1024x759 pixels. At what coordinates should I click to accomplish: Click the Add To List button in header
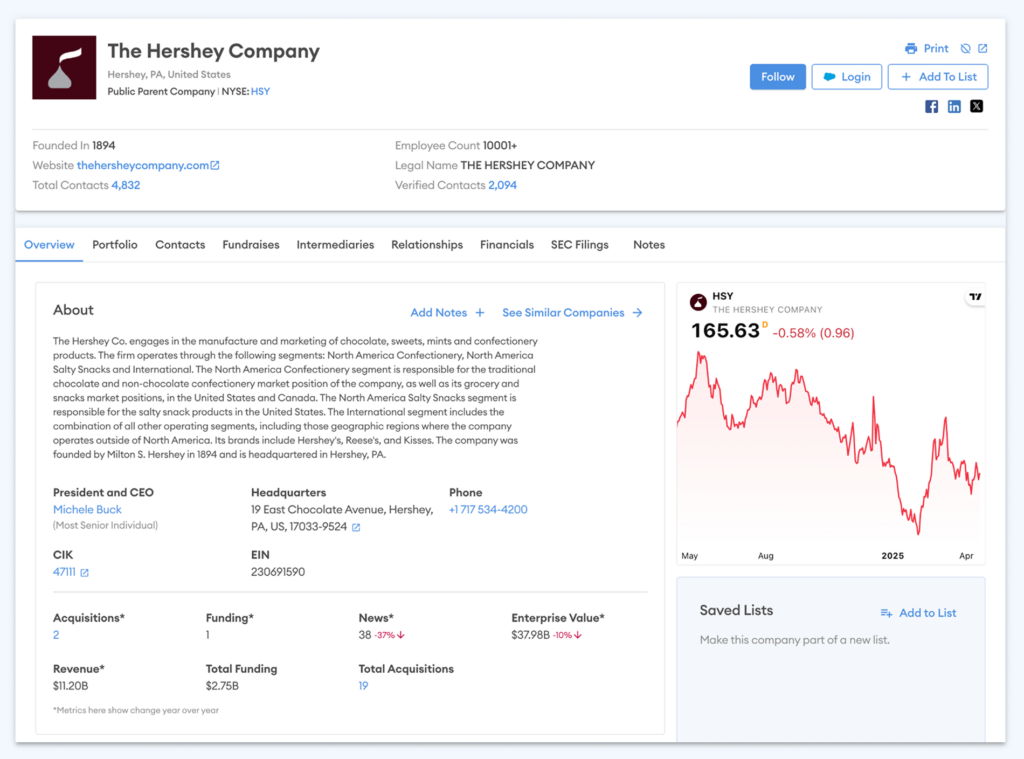point(938,77)
